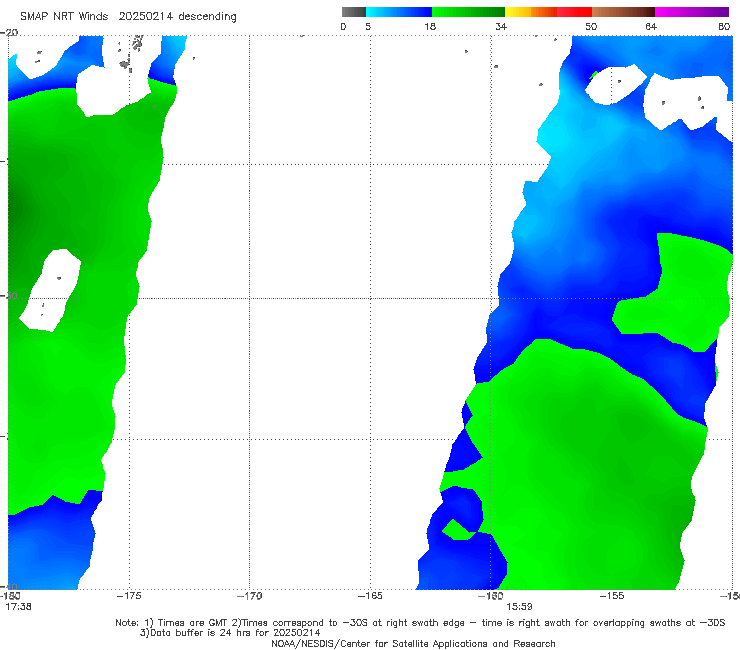Screen dimensions: 740x650
Task: Click the longitude label "-165"
Action: (370, 596)
